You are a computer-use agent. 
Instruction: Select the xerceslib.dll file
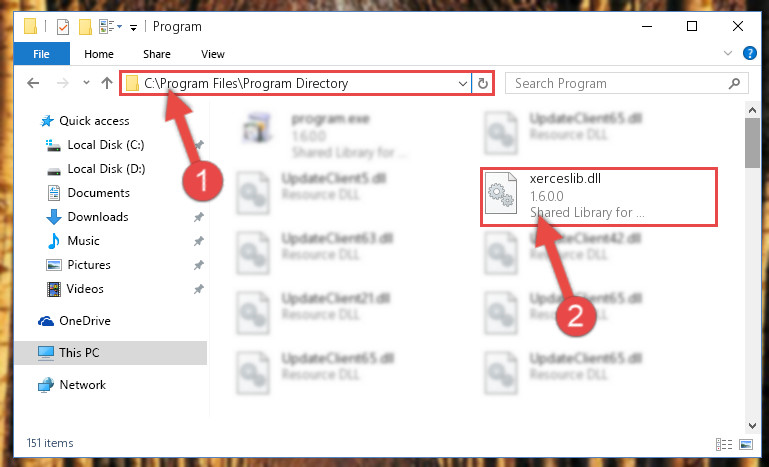pos(598,197)
